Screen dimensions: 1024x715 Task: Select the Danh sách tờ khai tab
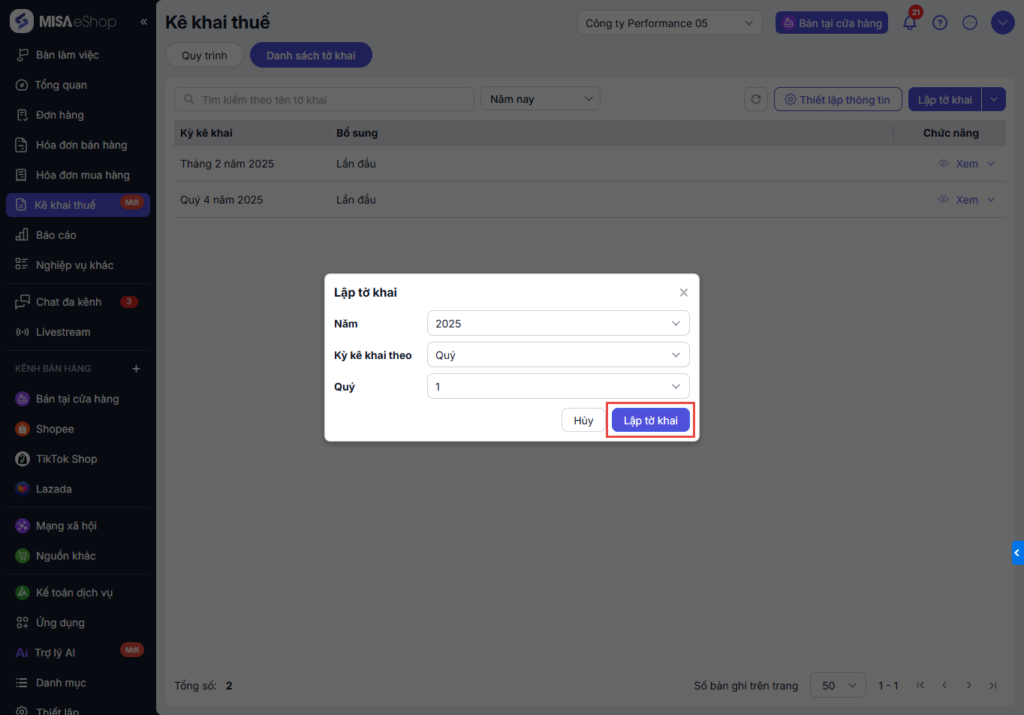tap(311, 56)
